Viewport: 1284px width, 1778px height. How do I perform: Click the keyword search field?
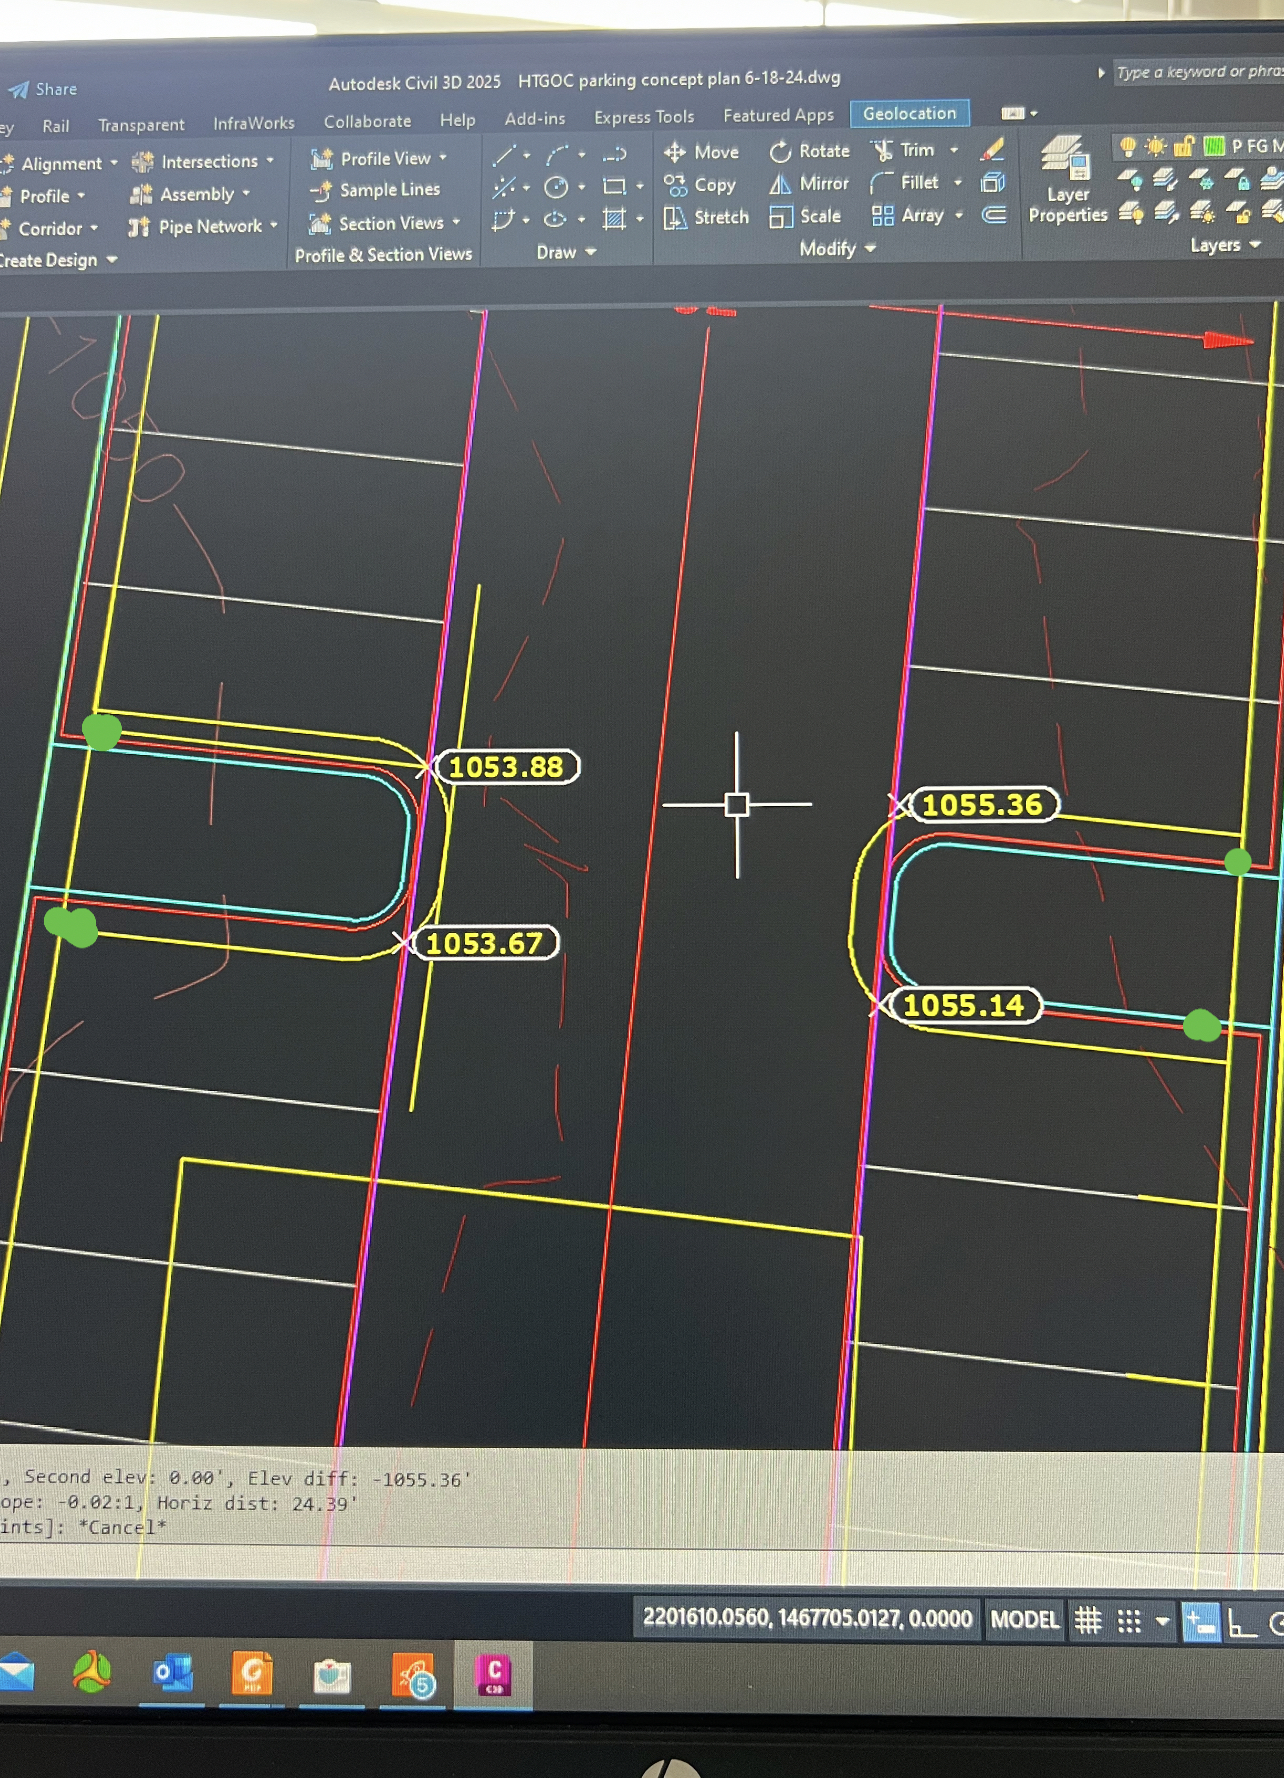click(x=1198, y=72)
